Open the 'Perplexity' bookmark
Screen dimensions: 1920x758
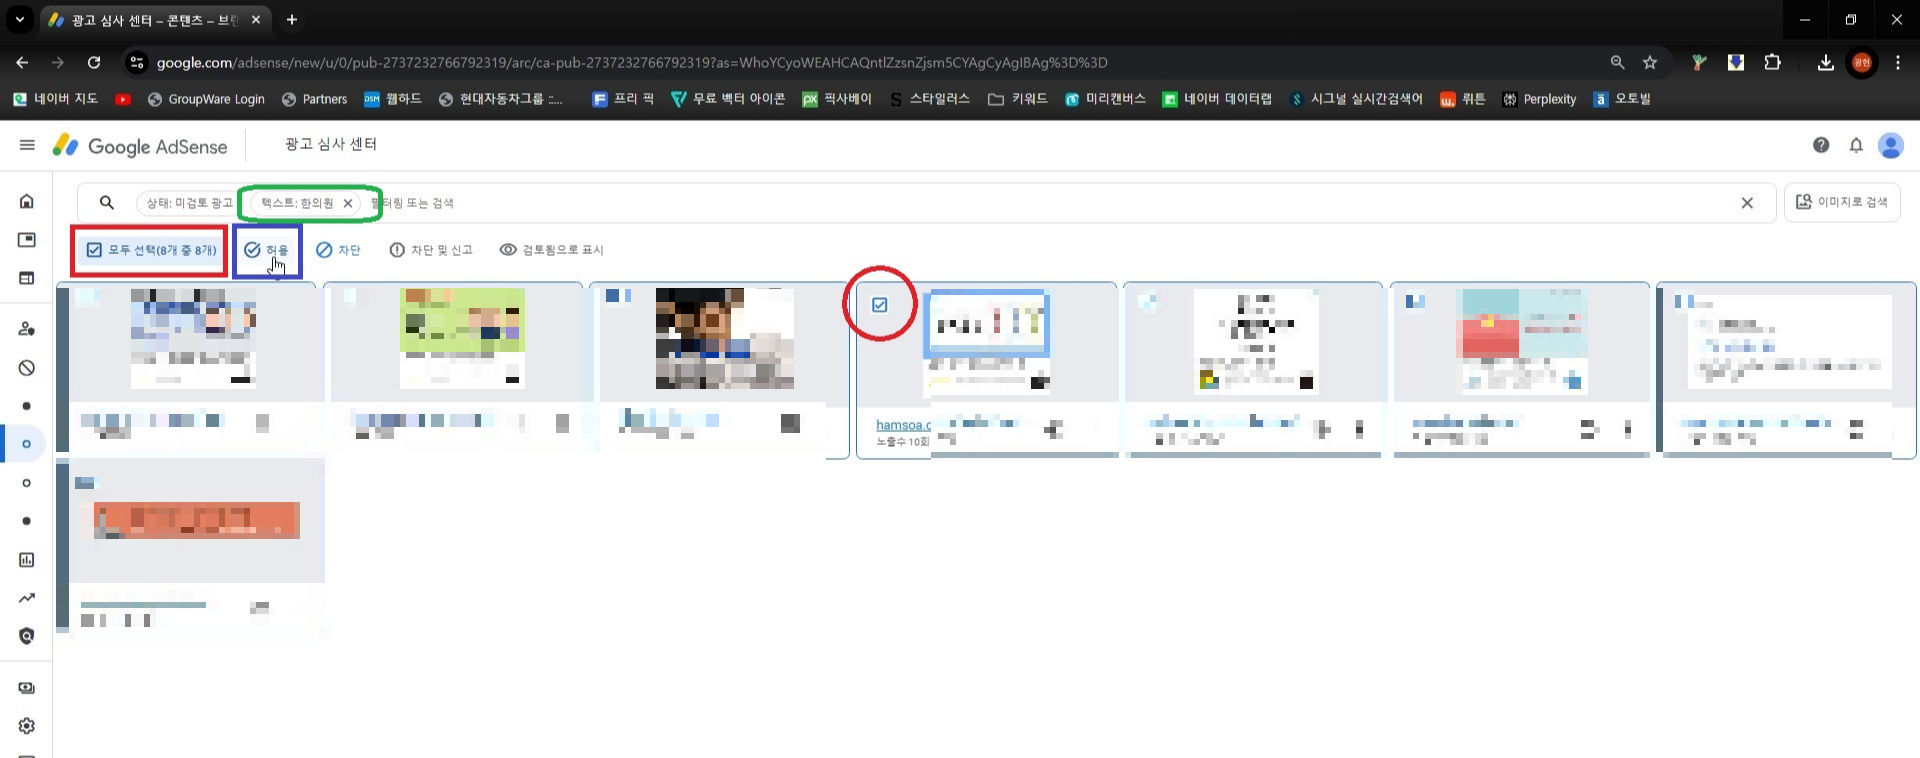pyautogui.click(x=1540, y=99)
